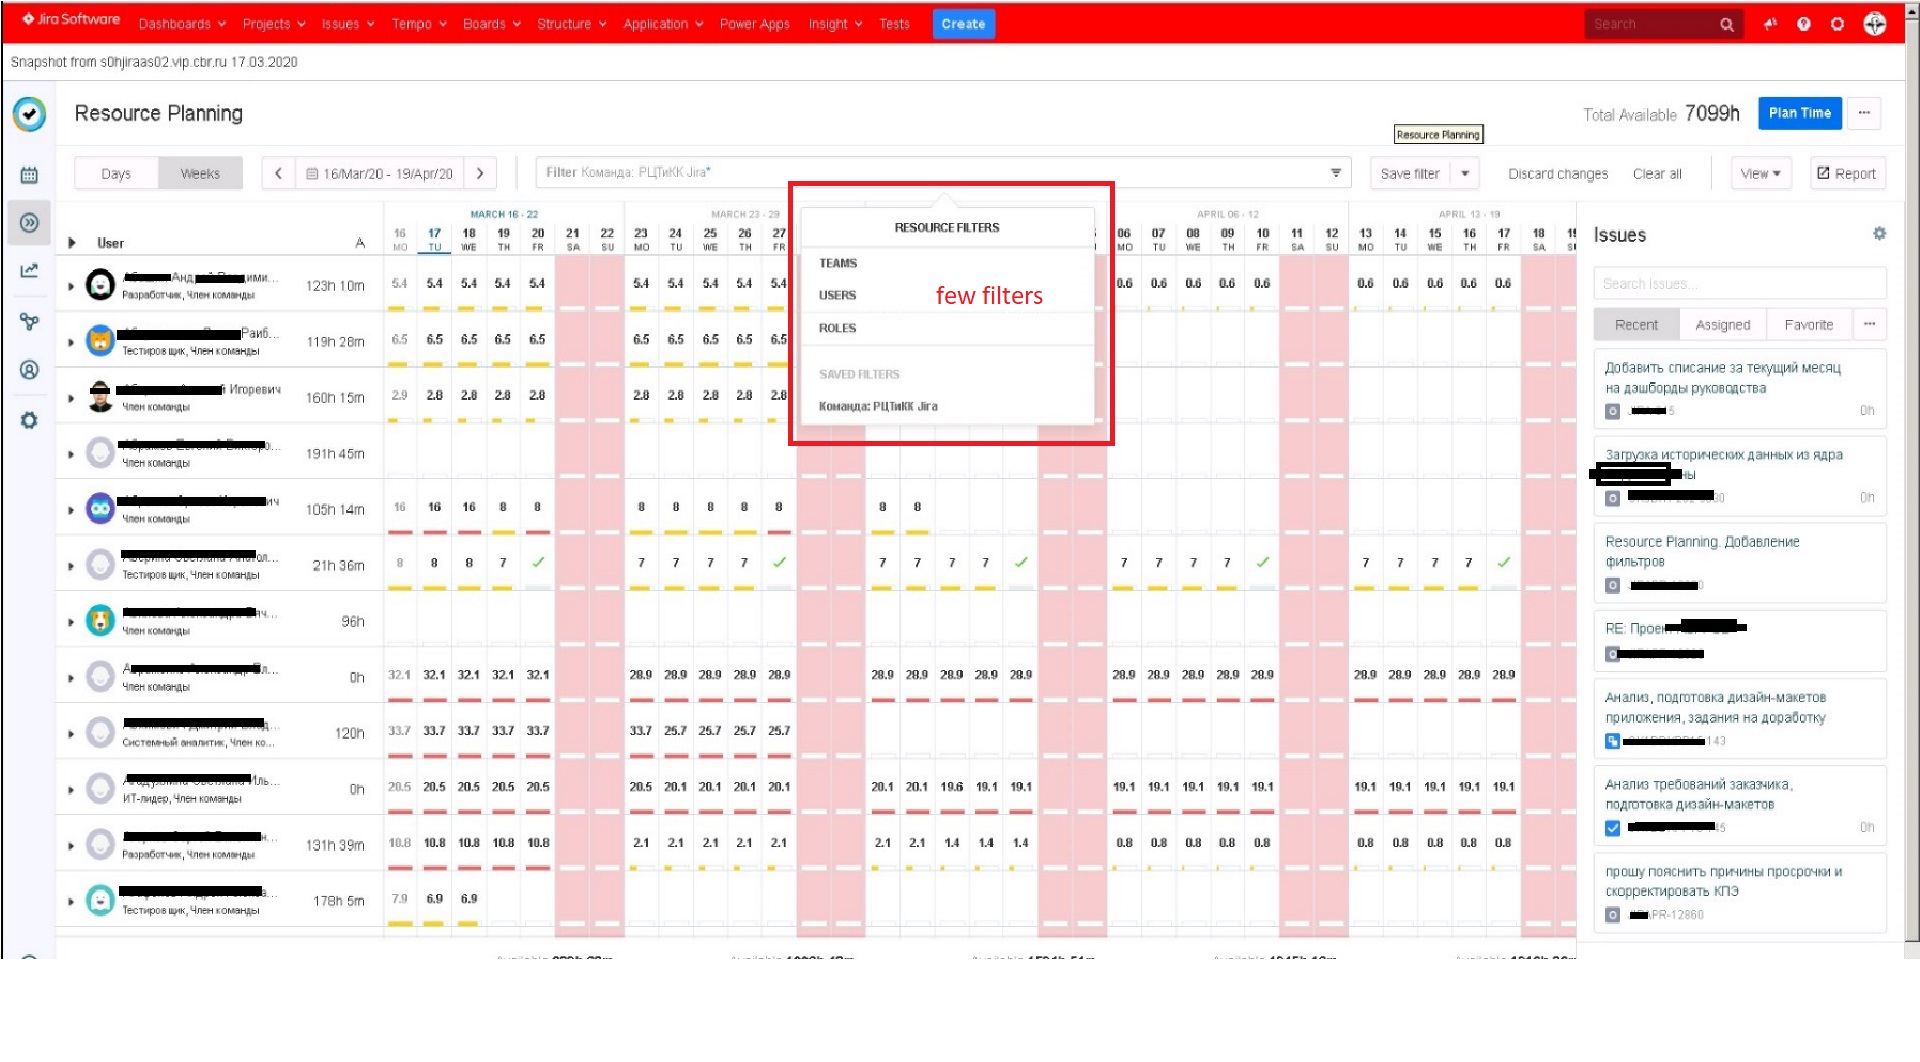Screen dimensions: 1920x1062
Task: Open the calendar icon in left sidebar
Action: pyautogui.click(x=29, y=175)
